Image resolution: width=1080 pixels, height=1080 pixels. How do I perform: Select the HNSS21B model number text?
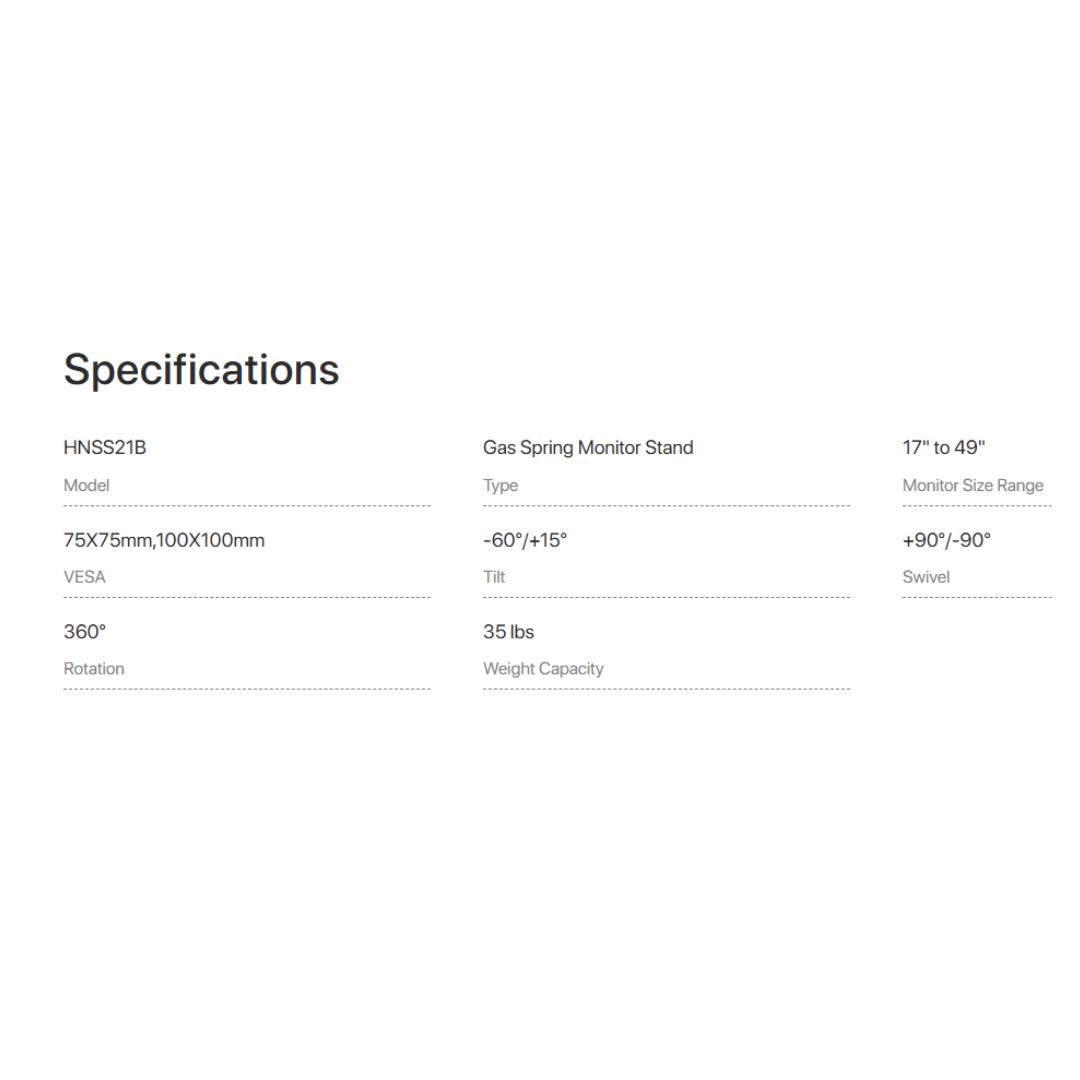click(x=105, y=448)
